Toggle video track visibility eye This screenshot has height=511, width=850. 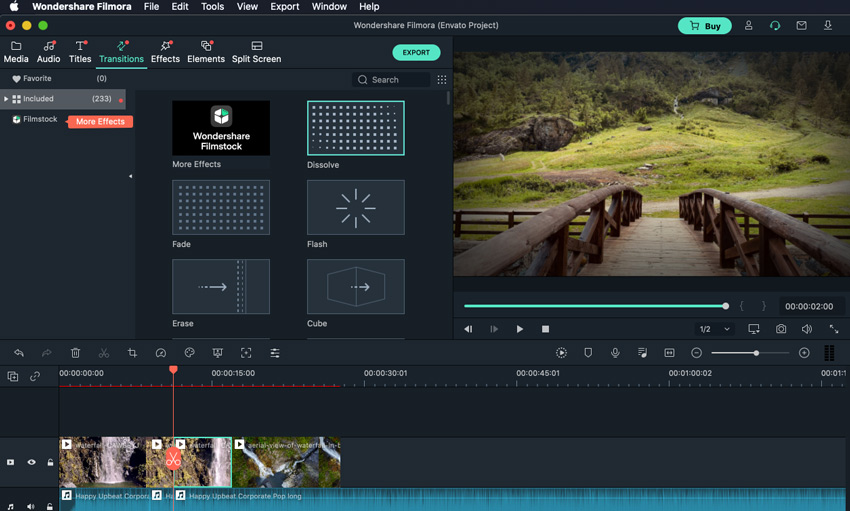[x=31, y=462]
